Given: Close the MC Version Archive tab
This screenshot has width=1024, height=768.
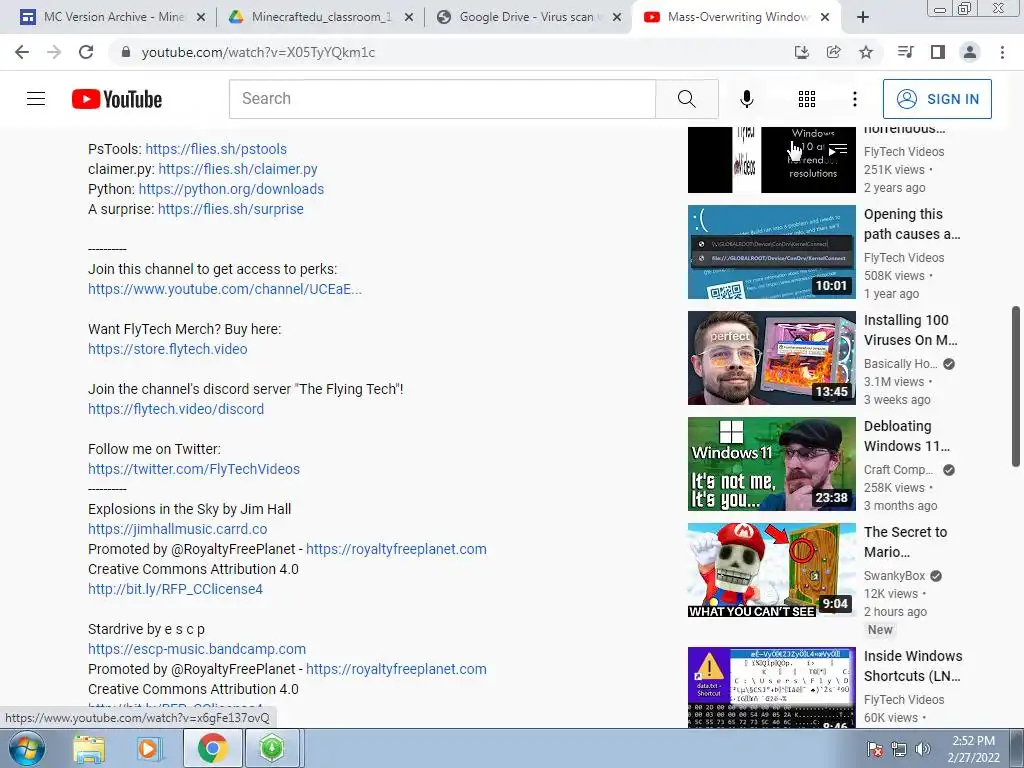Looking at the screenshot, I should pos(201,18).
